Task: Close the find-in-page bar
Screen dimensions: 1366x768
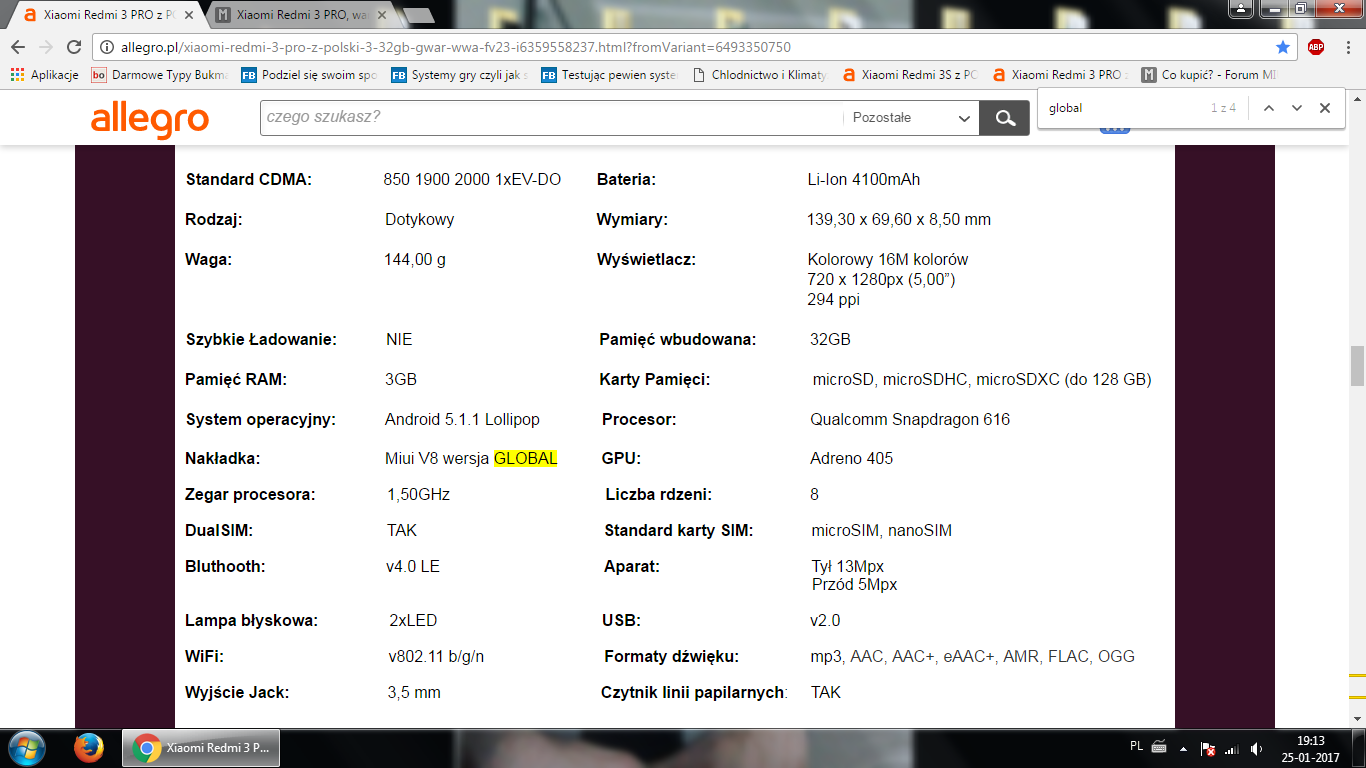Action: [x=1325, y=108]
